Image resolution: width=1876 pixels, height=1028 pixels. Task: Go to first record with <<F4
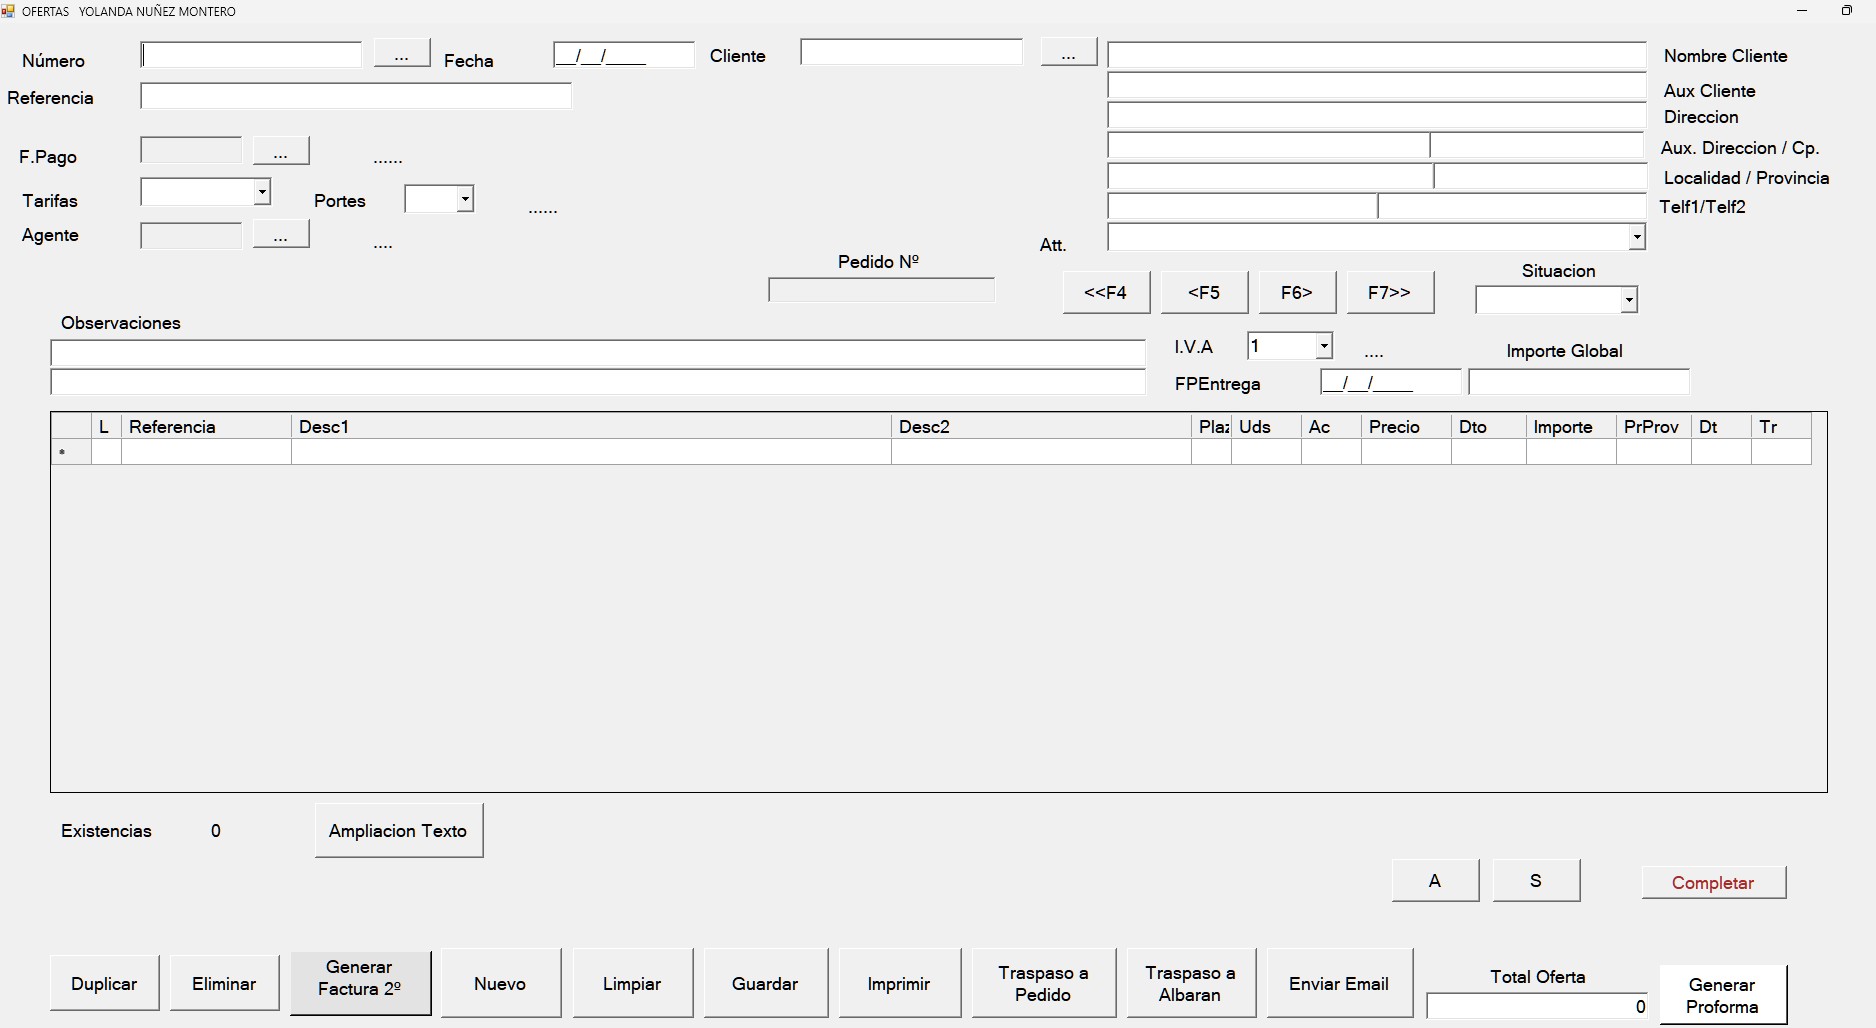(x=1105, y=292)
